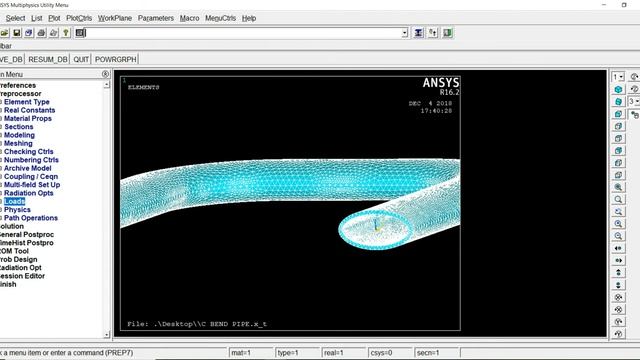Open ANSYS Help with the question mark icon
The height and width of the screenshot is (360, 640).
(66, 33)
